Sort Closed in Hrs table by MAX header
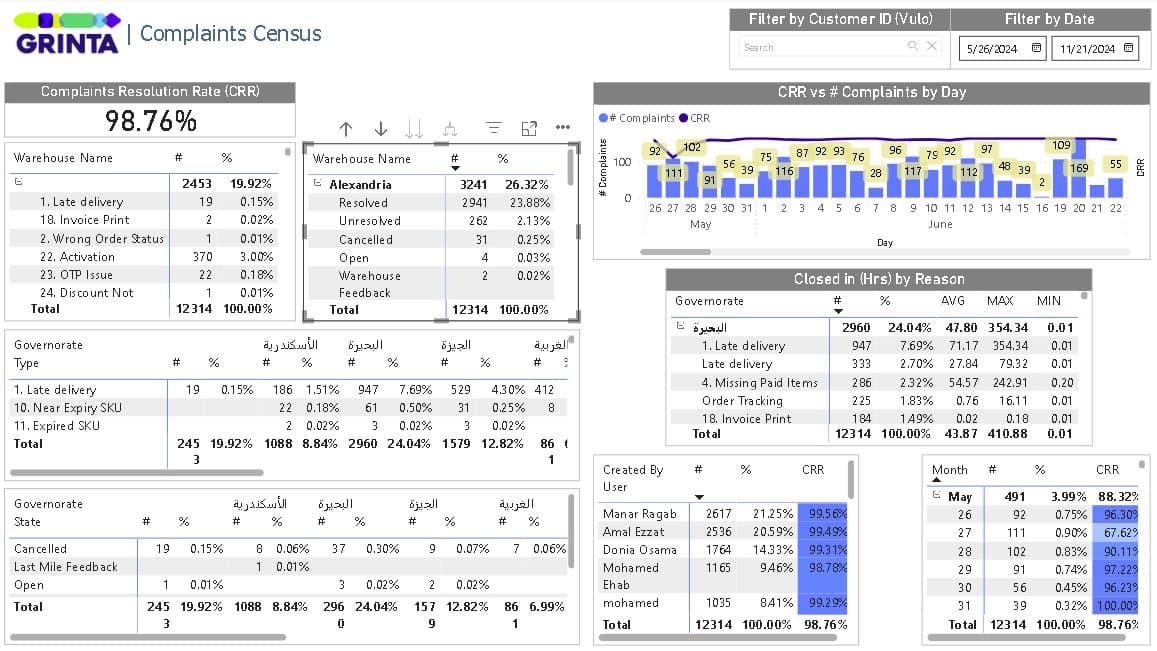The image size is (1157, 651). tap(1000, 301)
